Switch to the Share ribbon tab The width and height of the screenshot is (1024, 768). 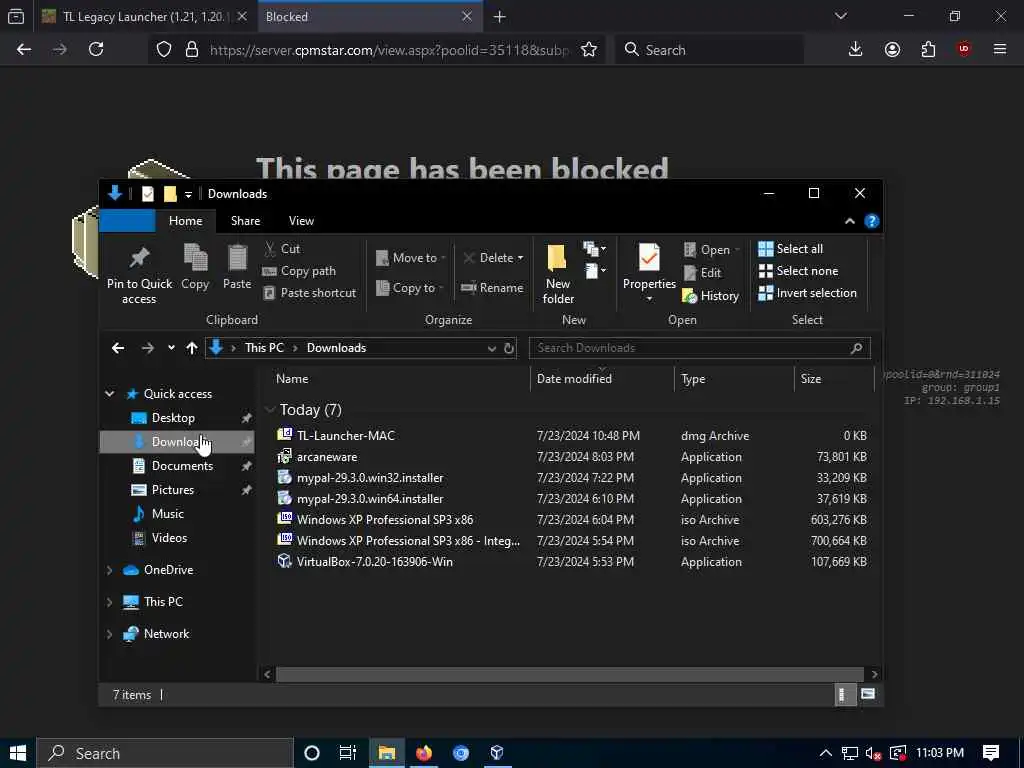(246, 221)
